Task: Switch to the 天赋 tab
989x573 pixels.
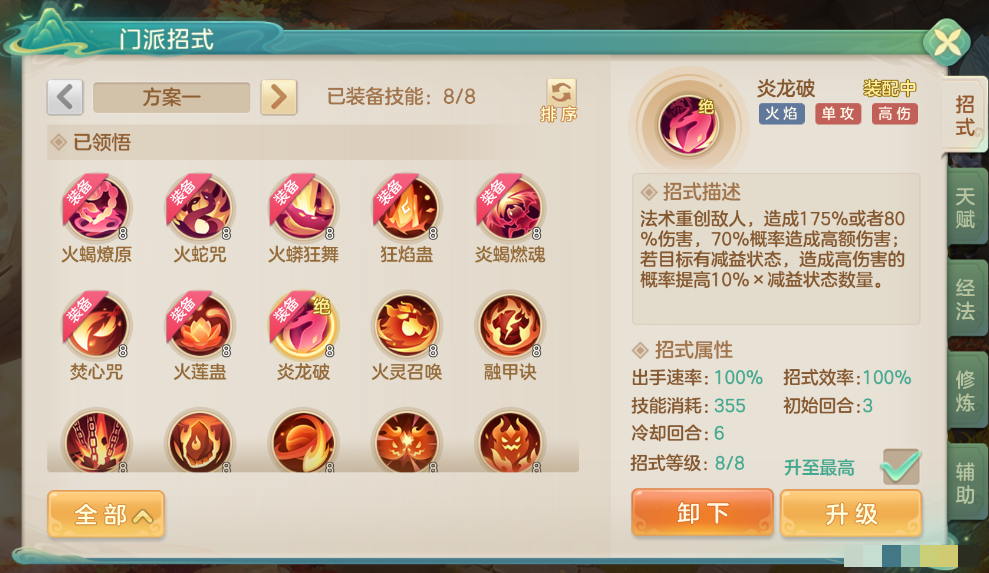Action: 966,208
